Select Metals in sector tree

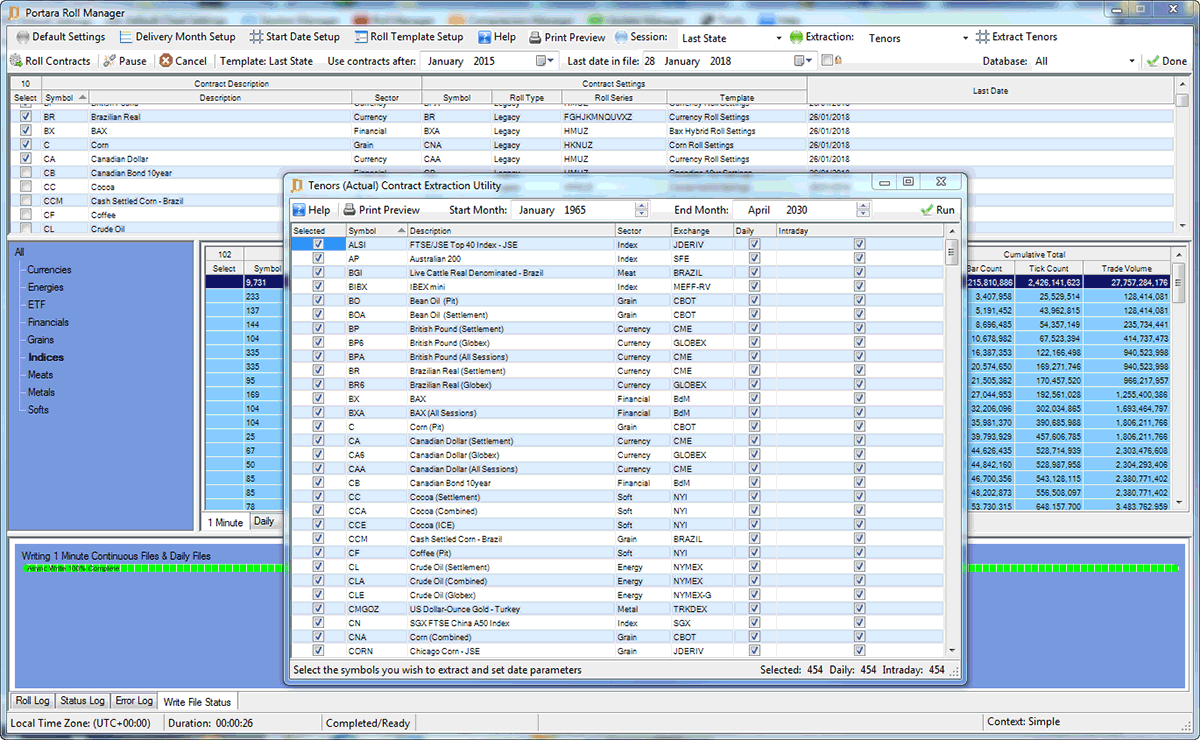click(x=41, y=392)
